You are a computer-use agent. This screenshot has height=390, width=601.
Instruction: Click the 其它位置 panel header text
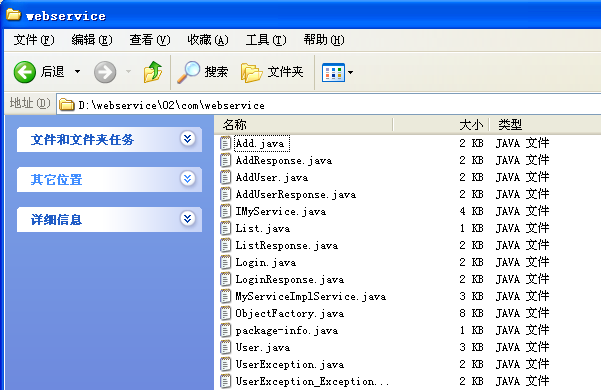click(x=56, y=179)
